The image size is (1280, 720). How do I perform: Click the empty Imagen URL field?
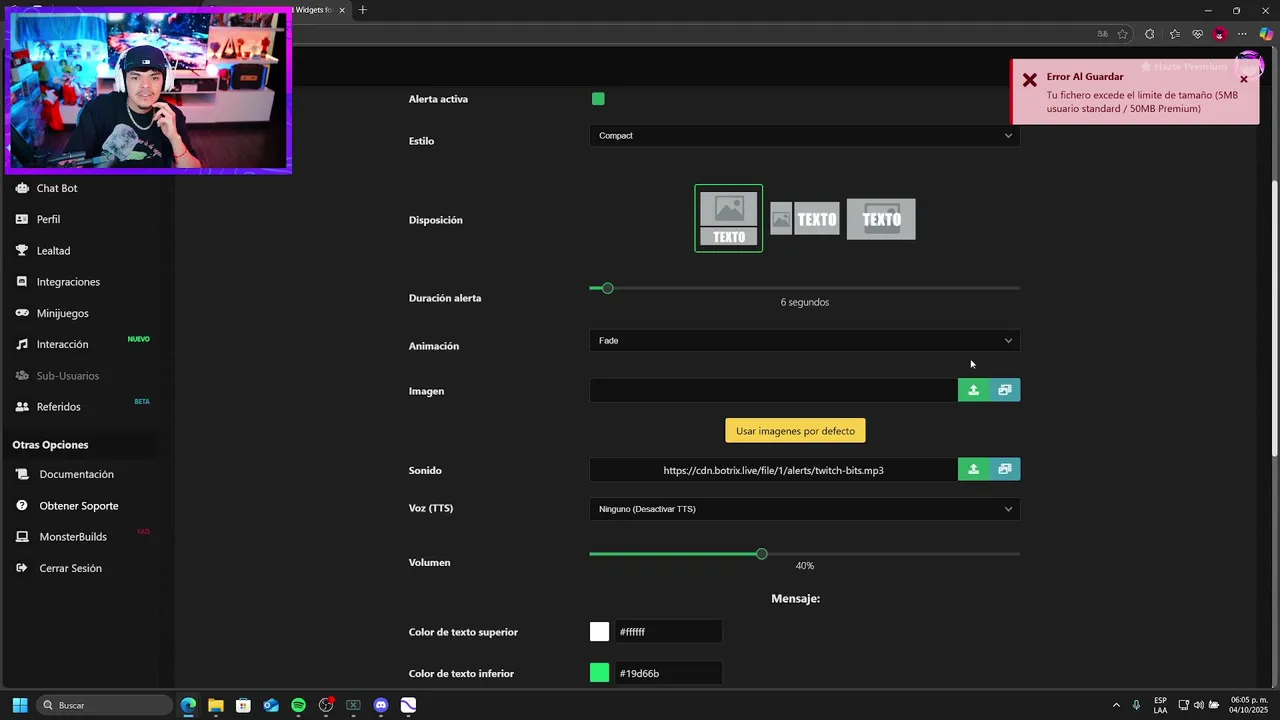coord(773,390)
